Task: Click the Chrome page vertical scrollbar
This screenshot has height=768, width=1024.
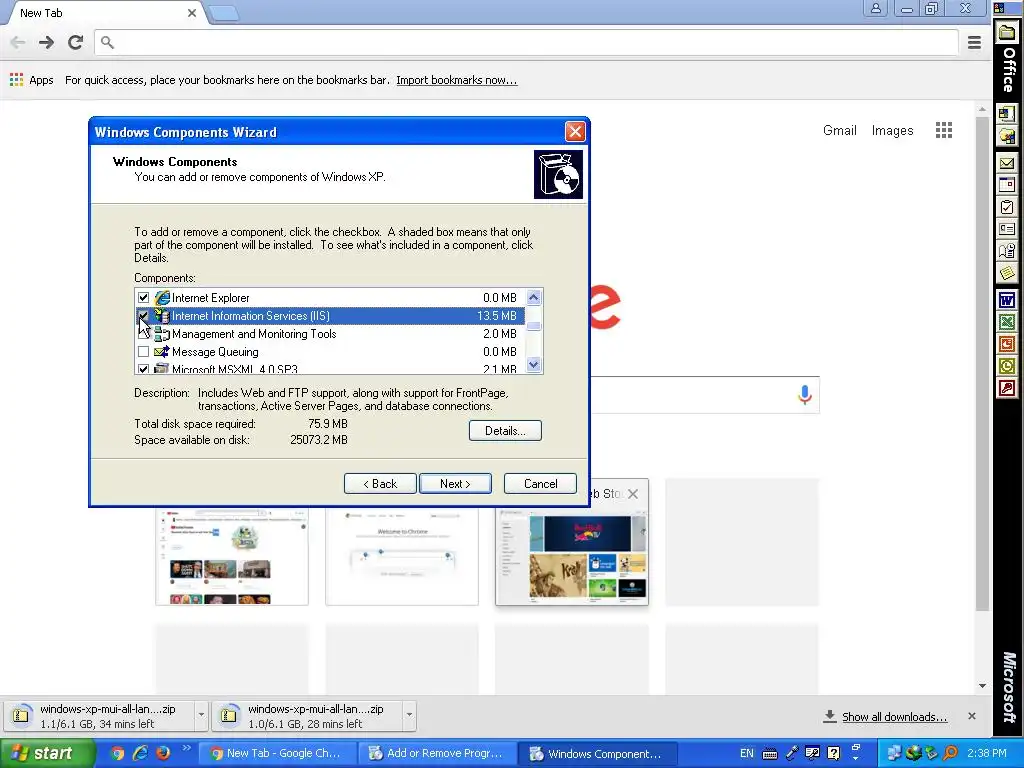Action: click(x=982, y=362)
